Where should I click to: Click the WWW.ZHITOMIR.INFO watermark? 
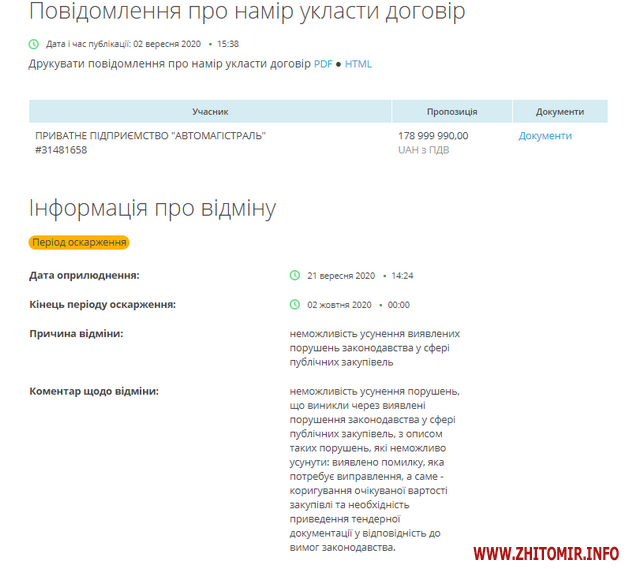pos(546,552)
